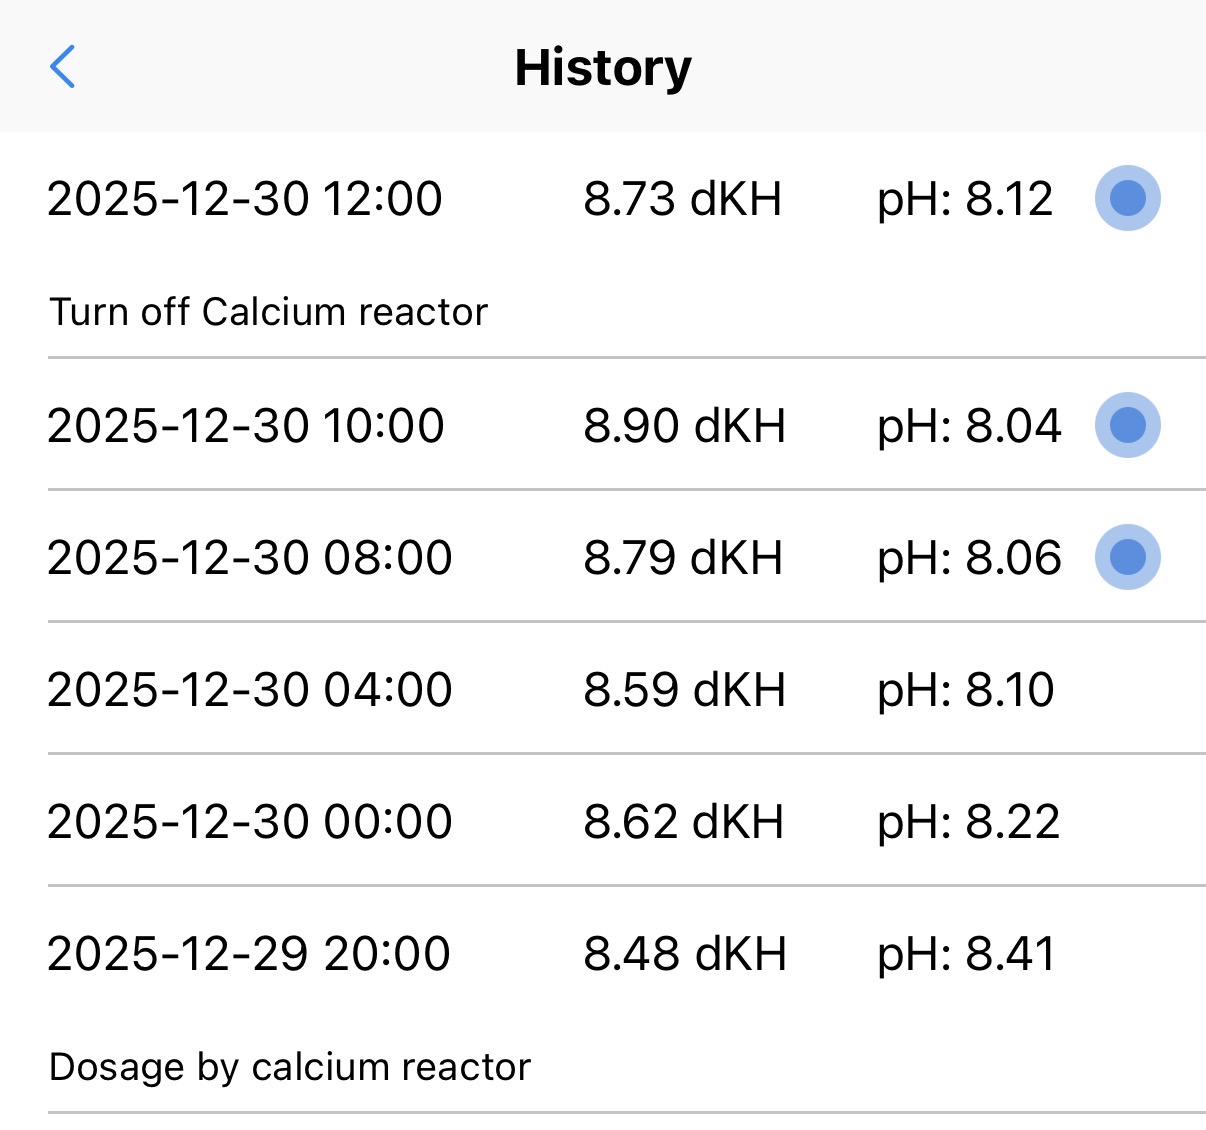
Task: Open the 2025-12-30 08:00 record
Action: pos(249,557)
